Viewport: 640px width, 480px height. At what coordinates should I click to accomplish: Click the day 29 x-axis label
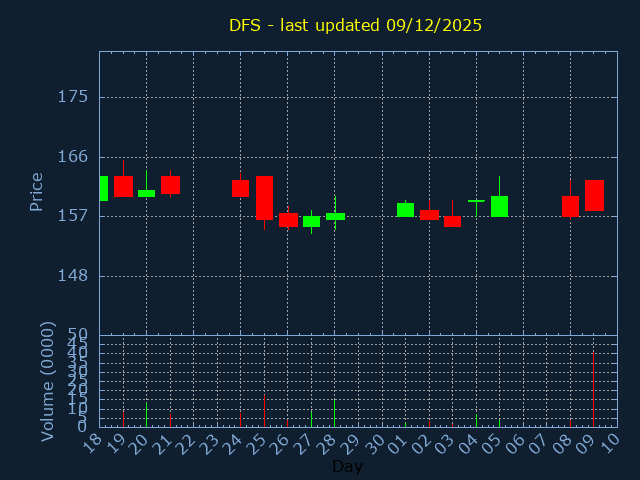pyautogui.click(x=351, y=444)
